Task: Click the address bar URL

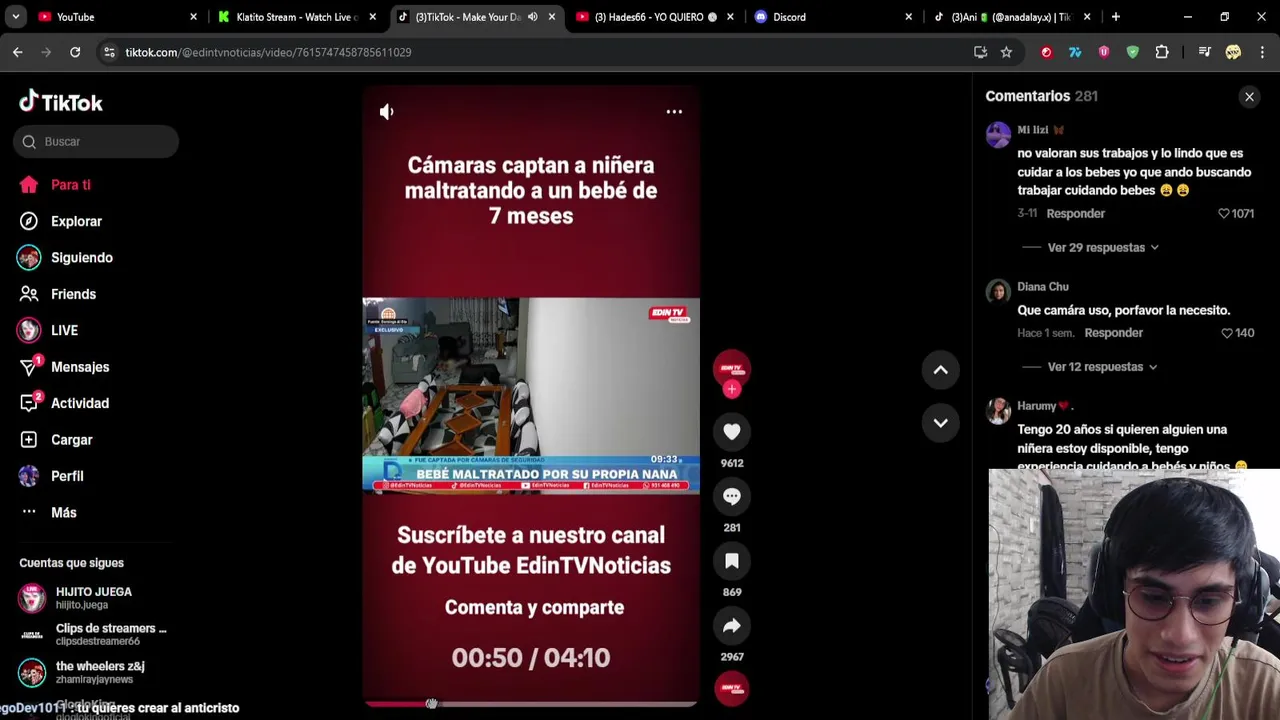Action: [x=268, y=52]
